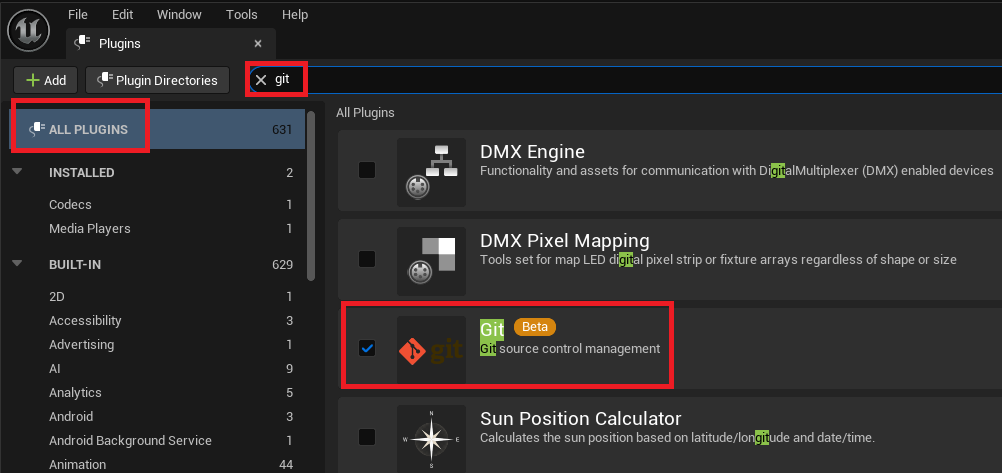Click the DMX Engine description text
Viewport: 1002px width, 473px height.
coord(737,171)
